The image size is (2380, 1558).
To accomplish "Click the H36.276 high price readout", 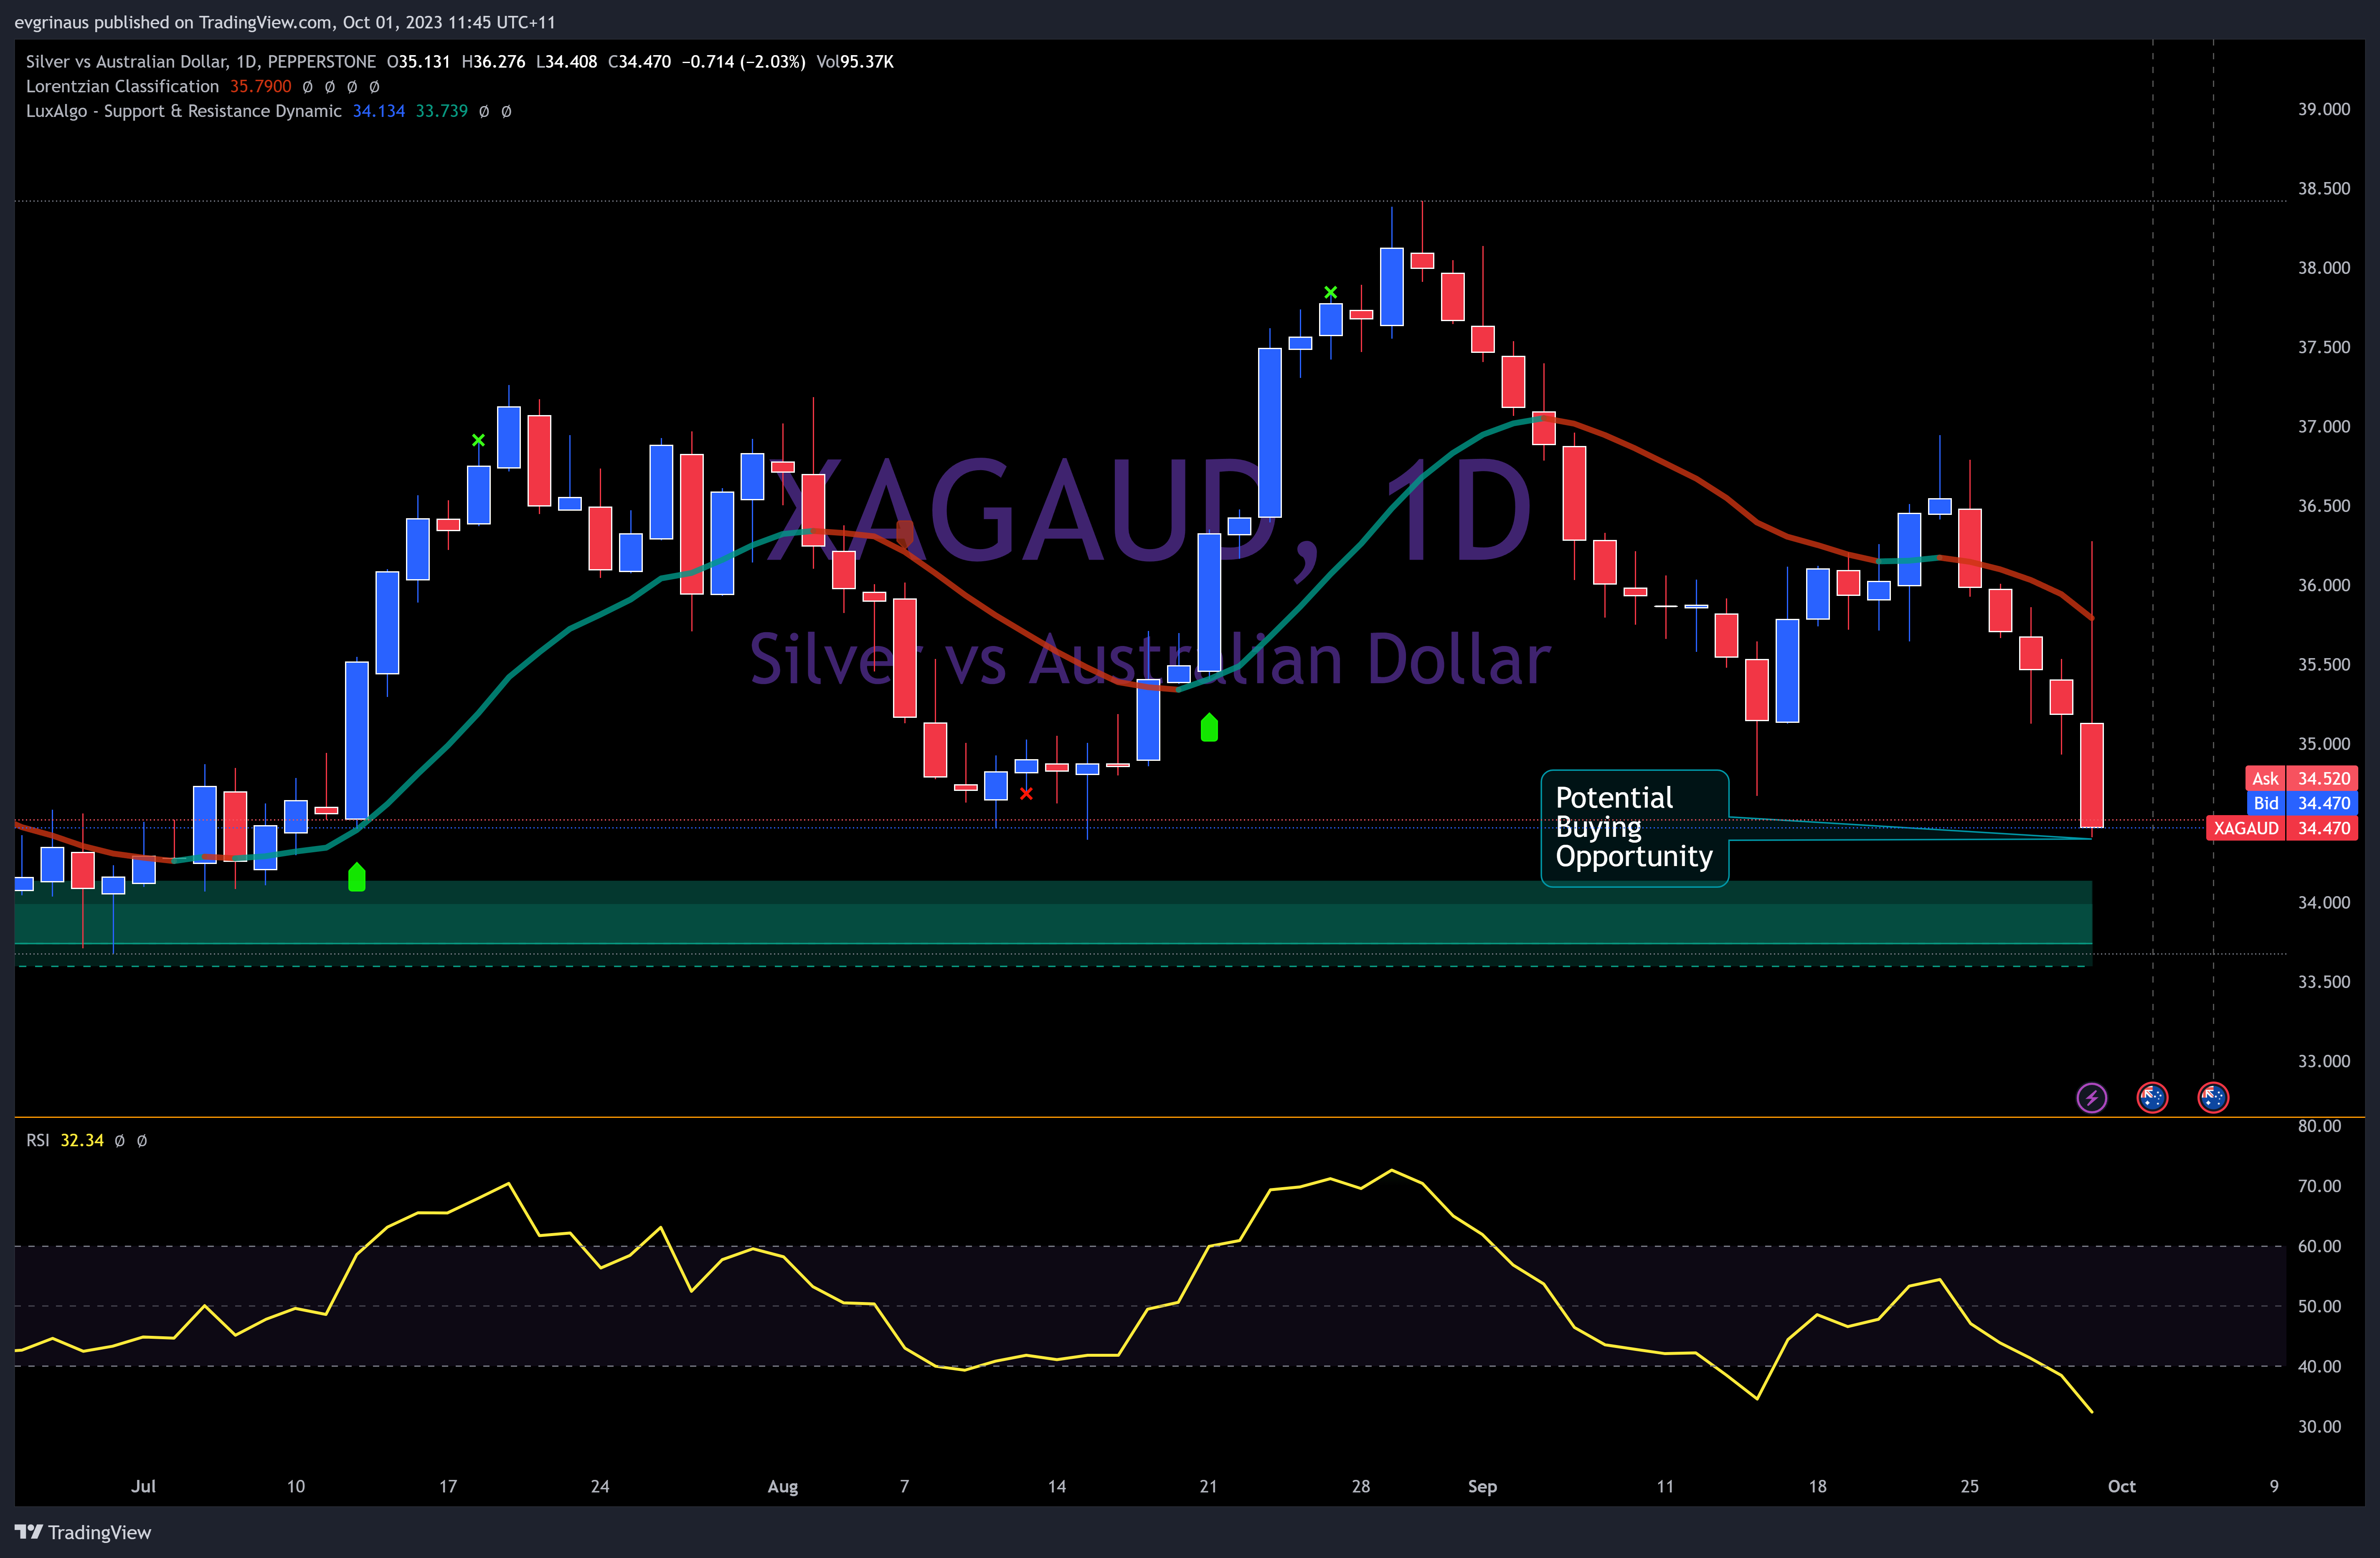I will pyautogui.click(x=493, y=62).
